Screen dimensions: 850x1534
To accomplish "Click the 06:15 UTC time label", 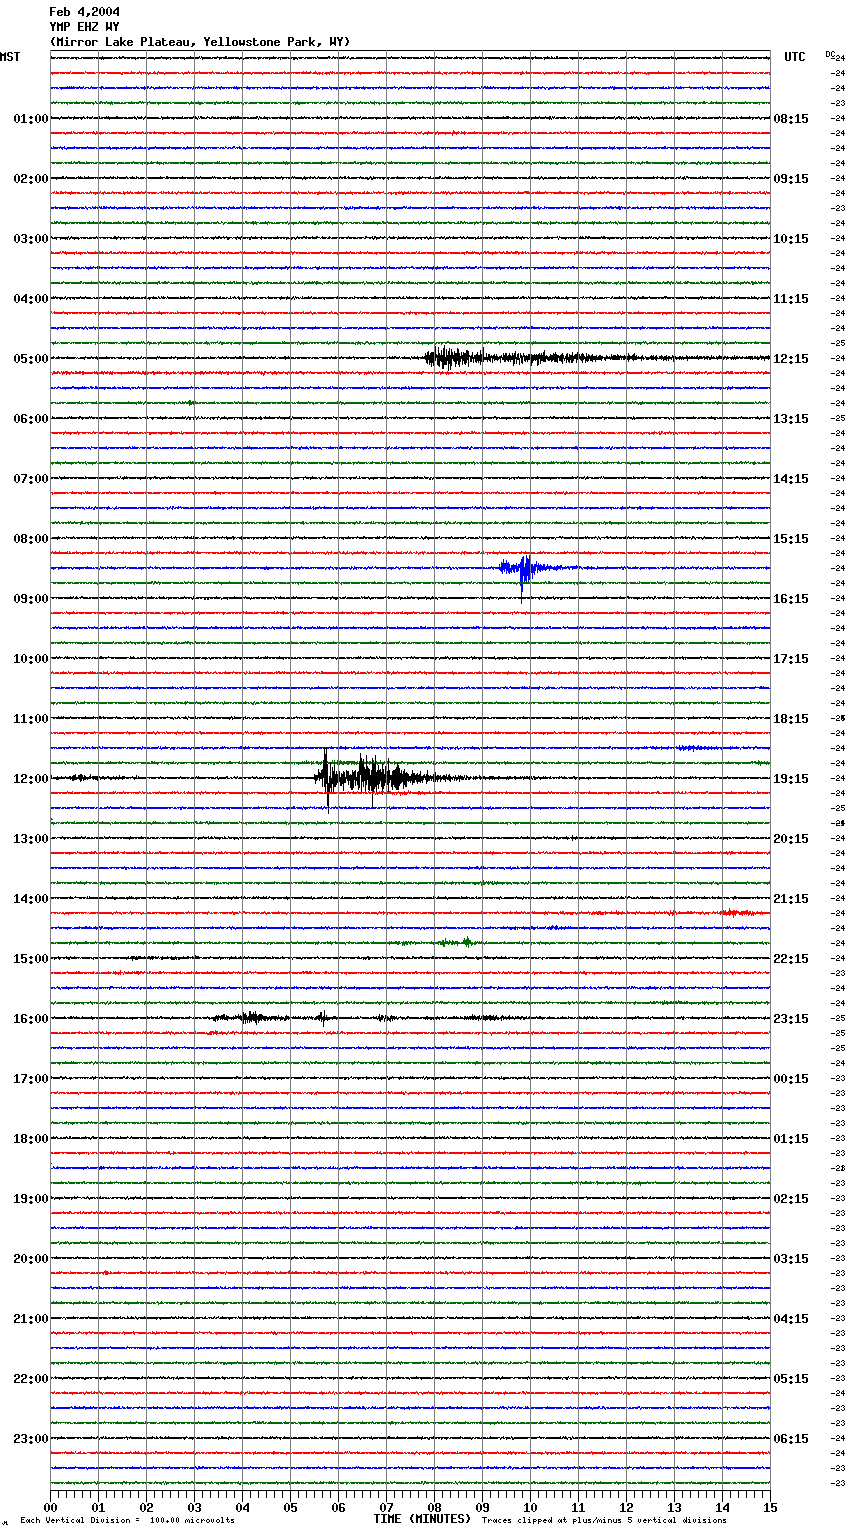I will [791, 1439].
